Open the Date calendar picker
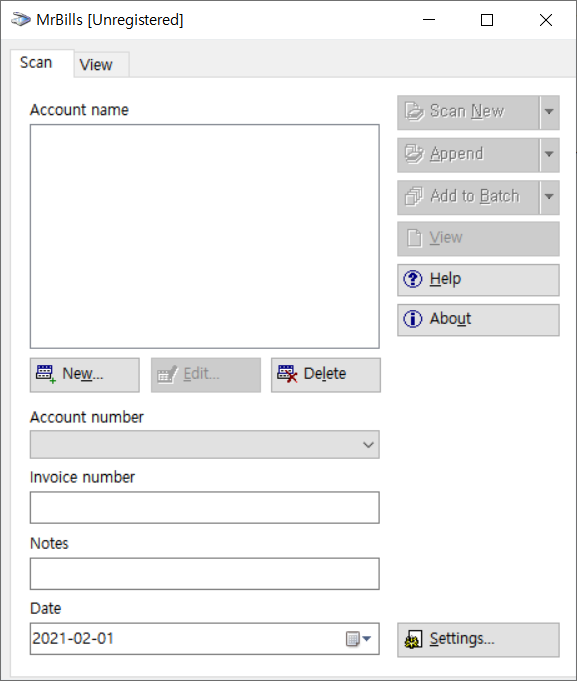The height and width of the screenshot is (681, 577). 359,639
